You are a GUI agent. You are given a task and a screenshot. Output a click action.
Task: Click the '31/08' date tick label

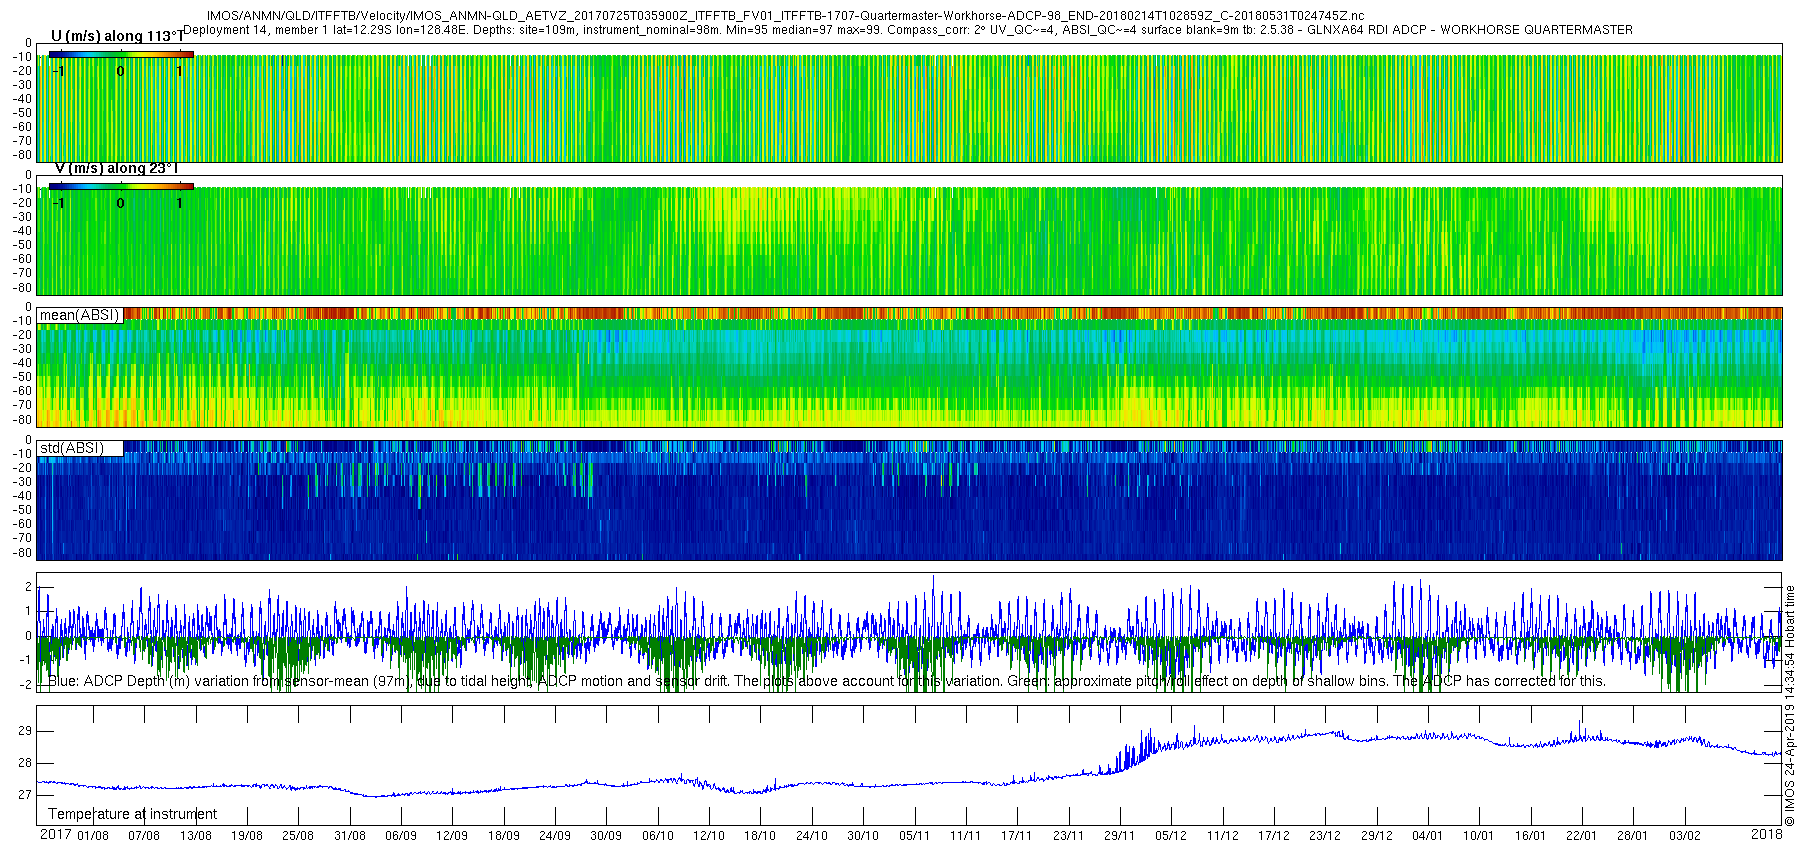coord(350,836)
